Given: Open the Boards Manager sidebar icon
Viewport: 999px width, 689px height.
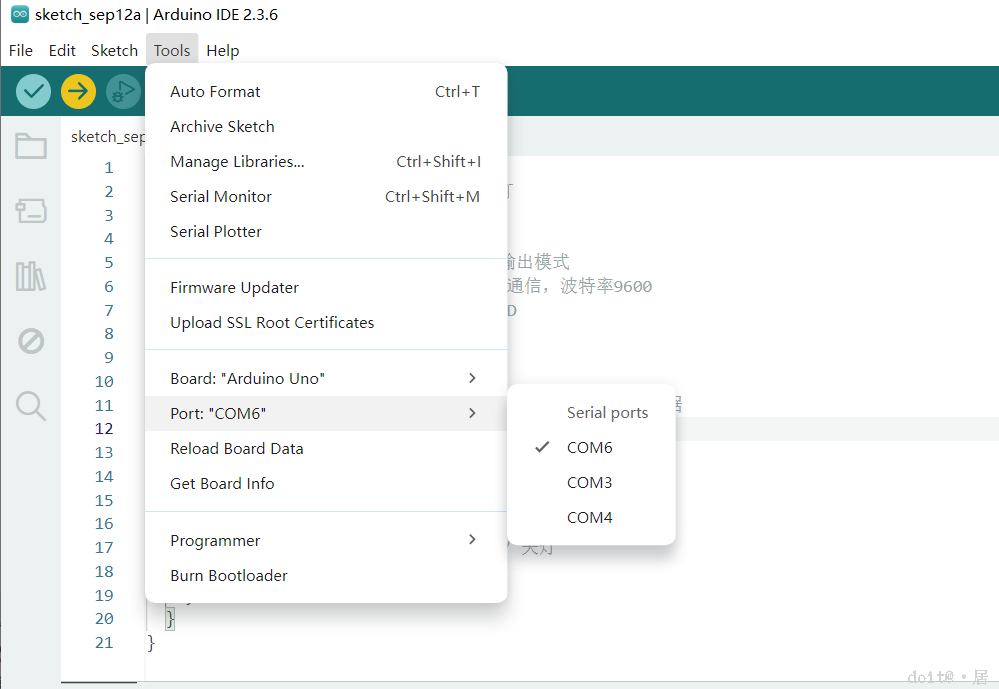Looking at the screenshot, I should pyautogui.click(x=31, y=210).
